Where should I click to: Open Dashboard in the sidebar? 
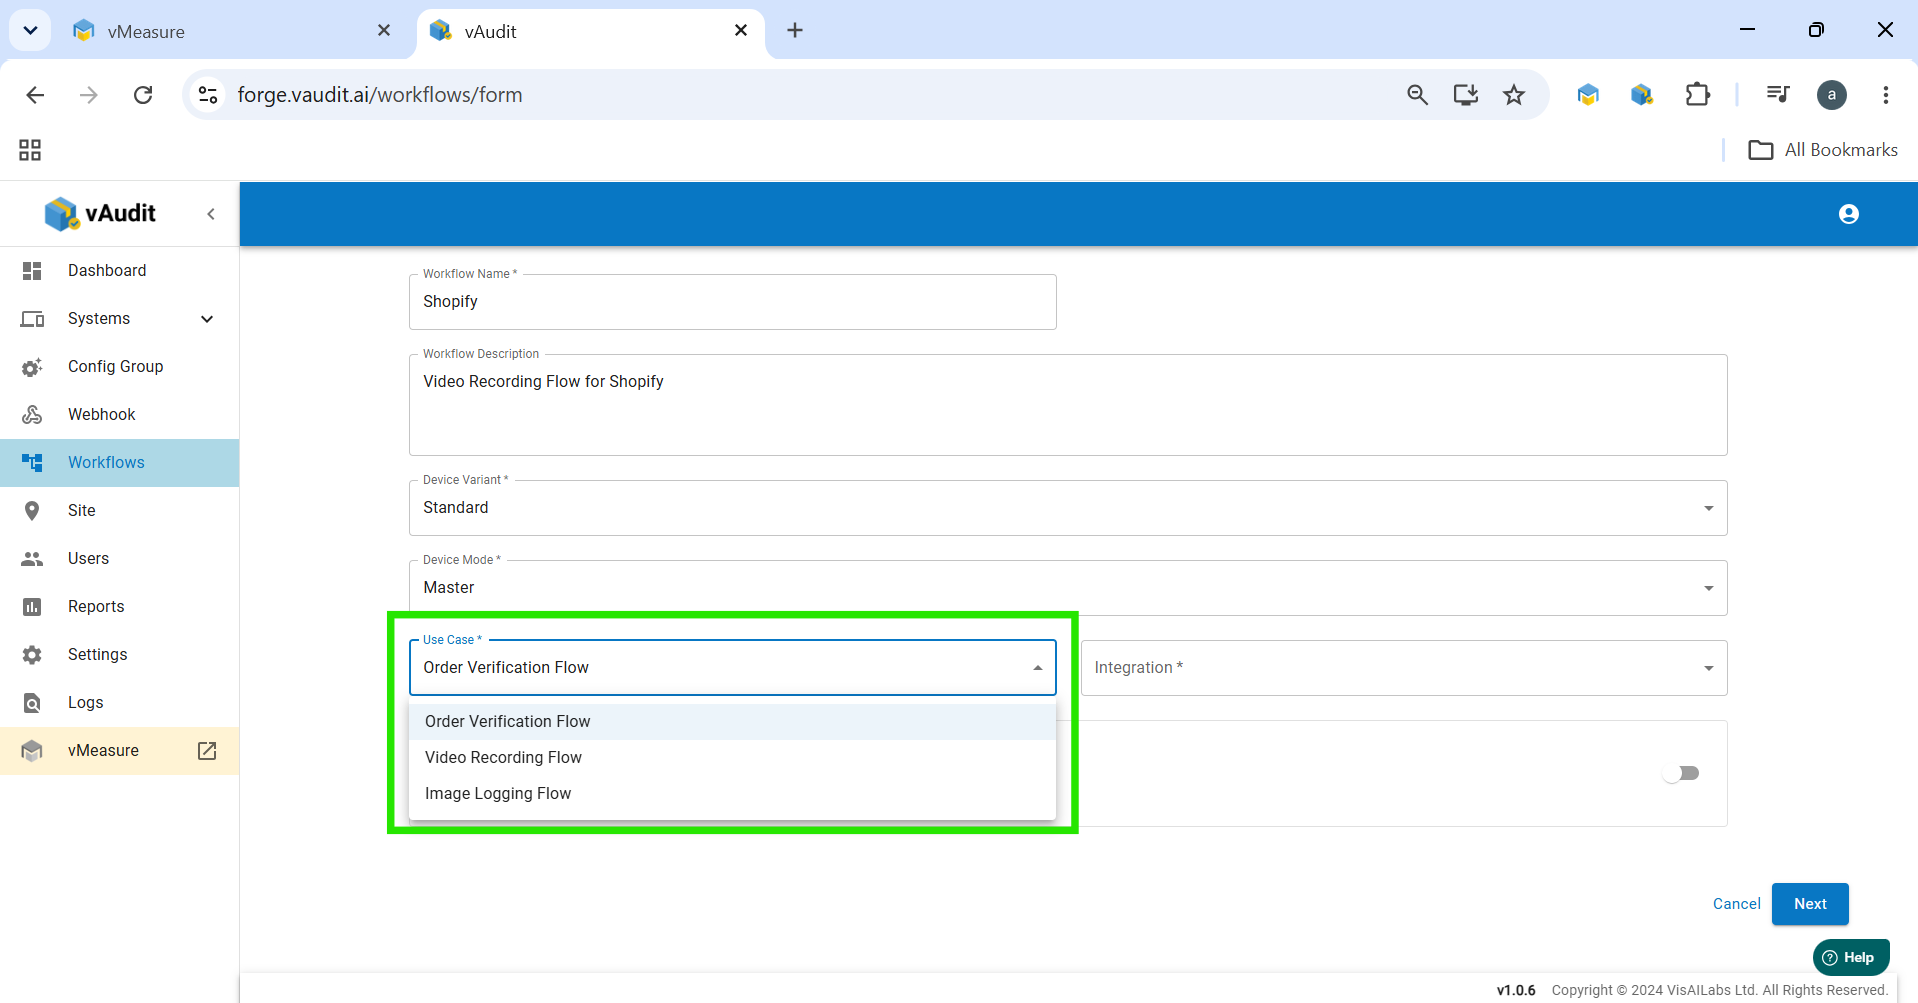tap(119, 271)
